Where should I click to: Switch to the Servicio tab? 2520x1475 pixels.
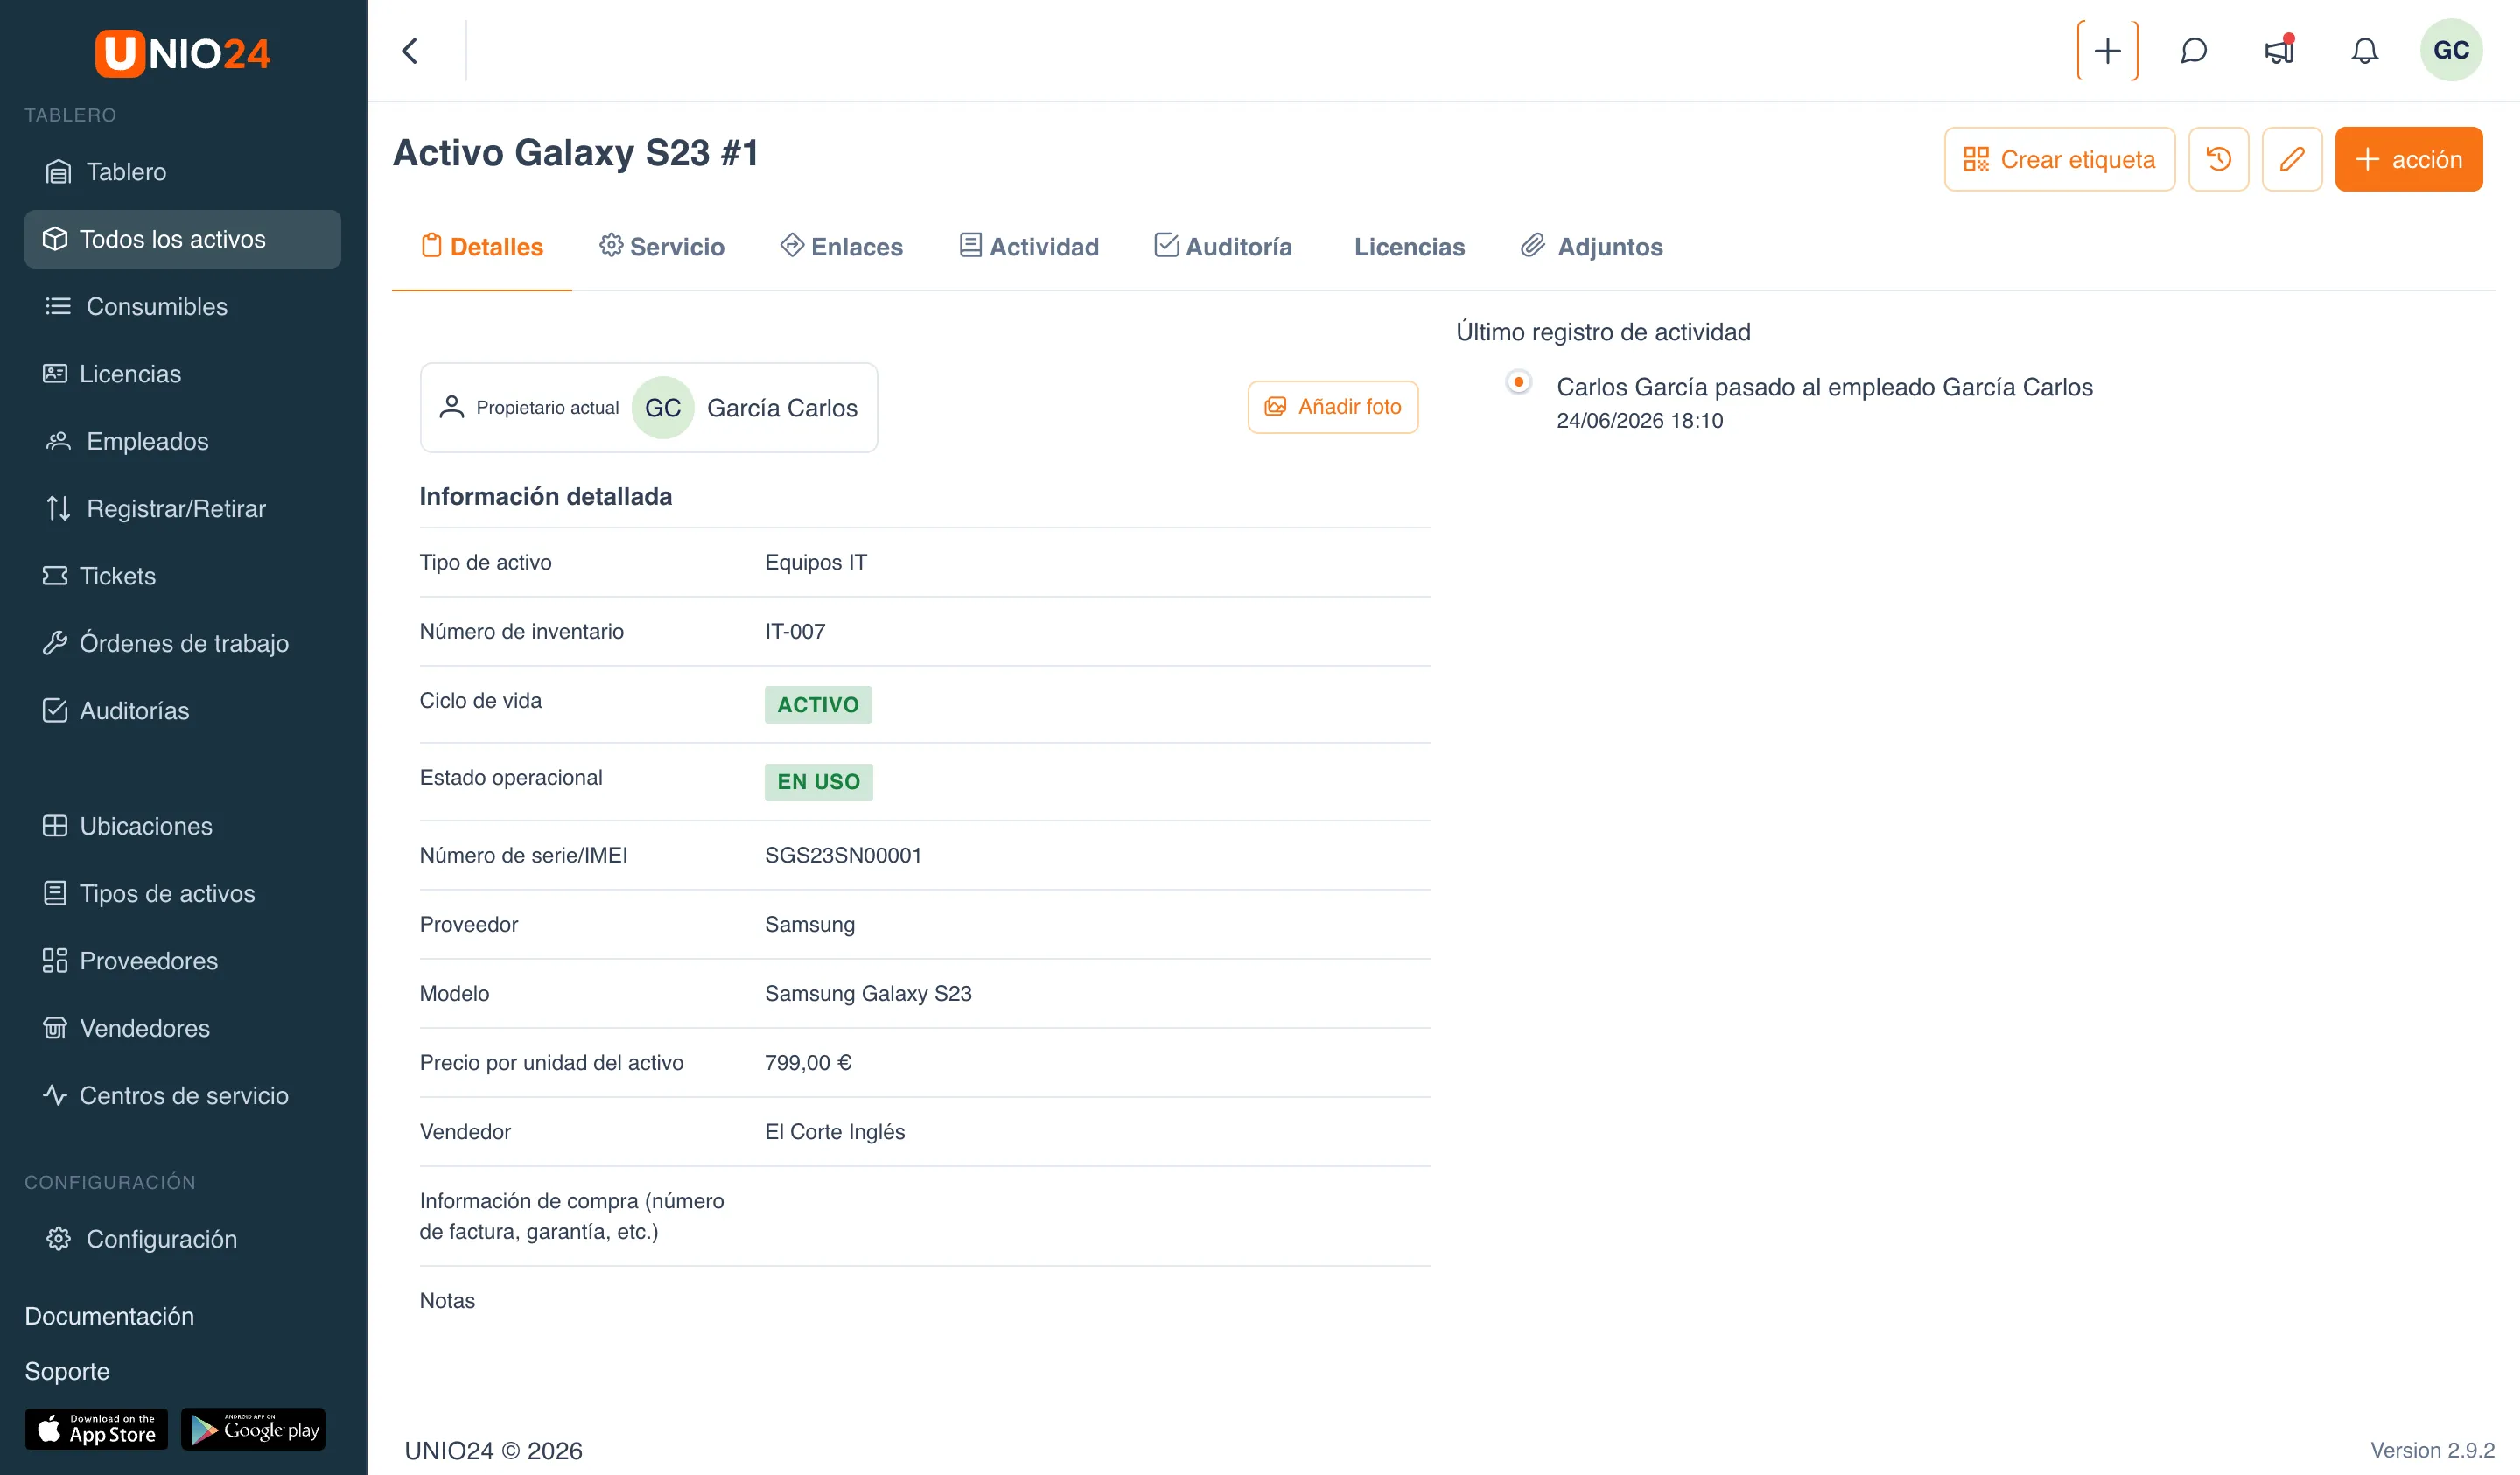(662, 246)
